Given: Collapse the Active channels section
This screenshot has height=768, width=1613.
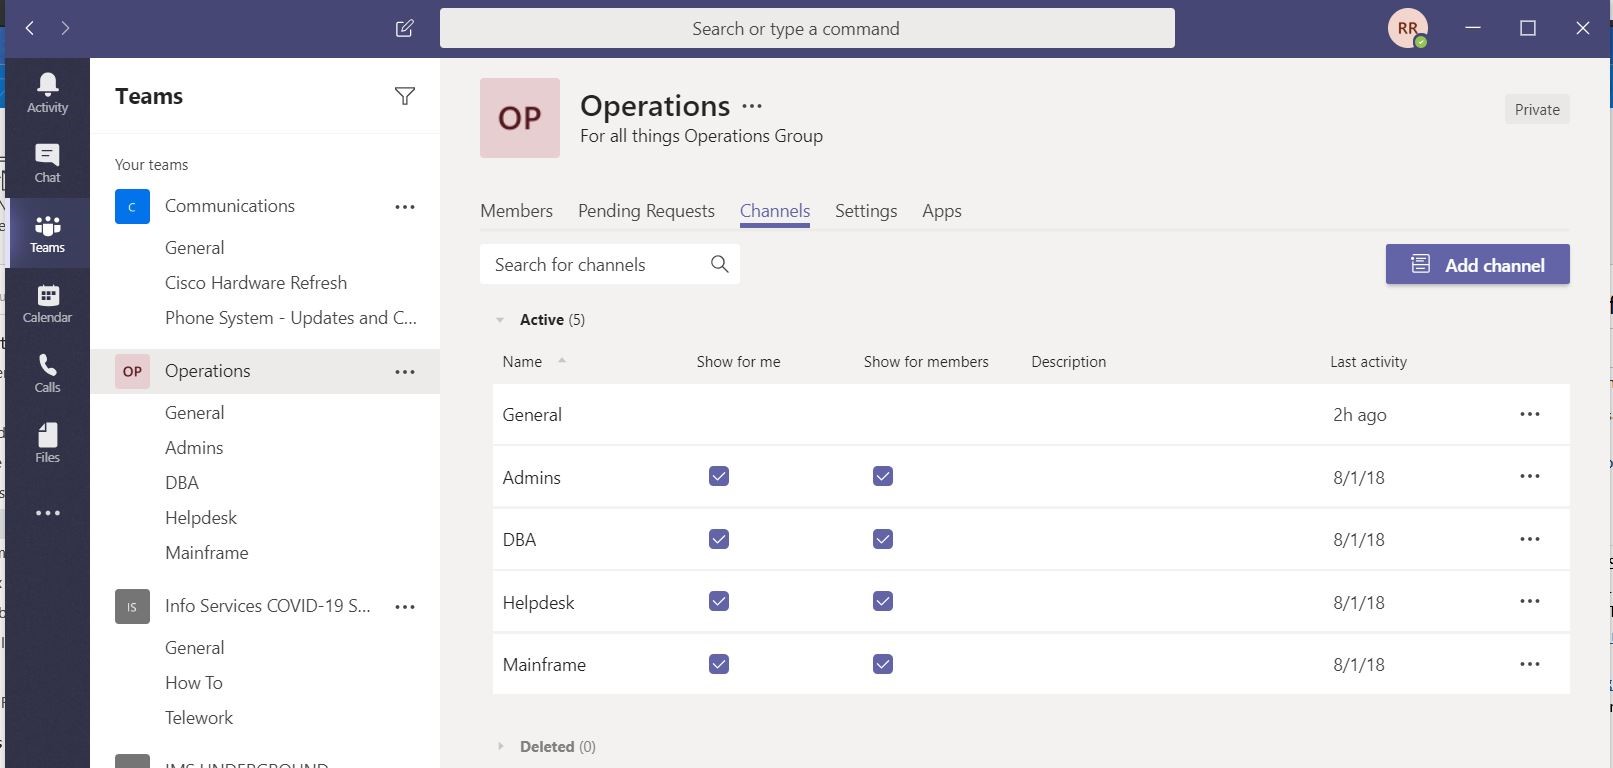Looking at the screenshot, I should [x=500, y=320].
